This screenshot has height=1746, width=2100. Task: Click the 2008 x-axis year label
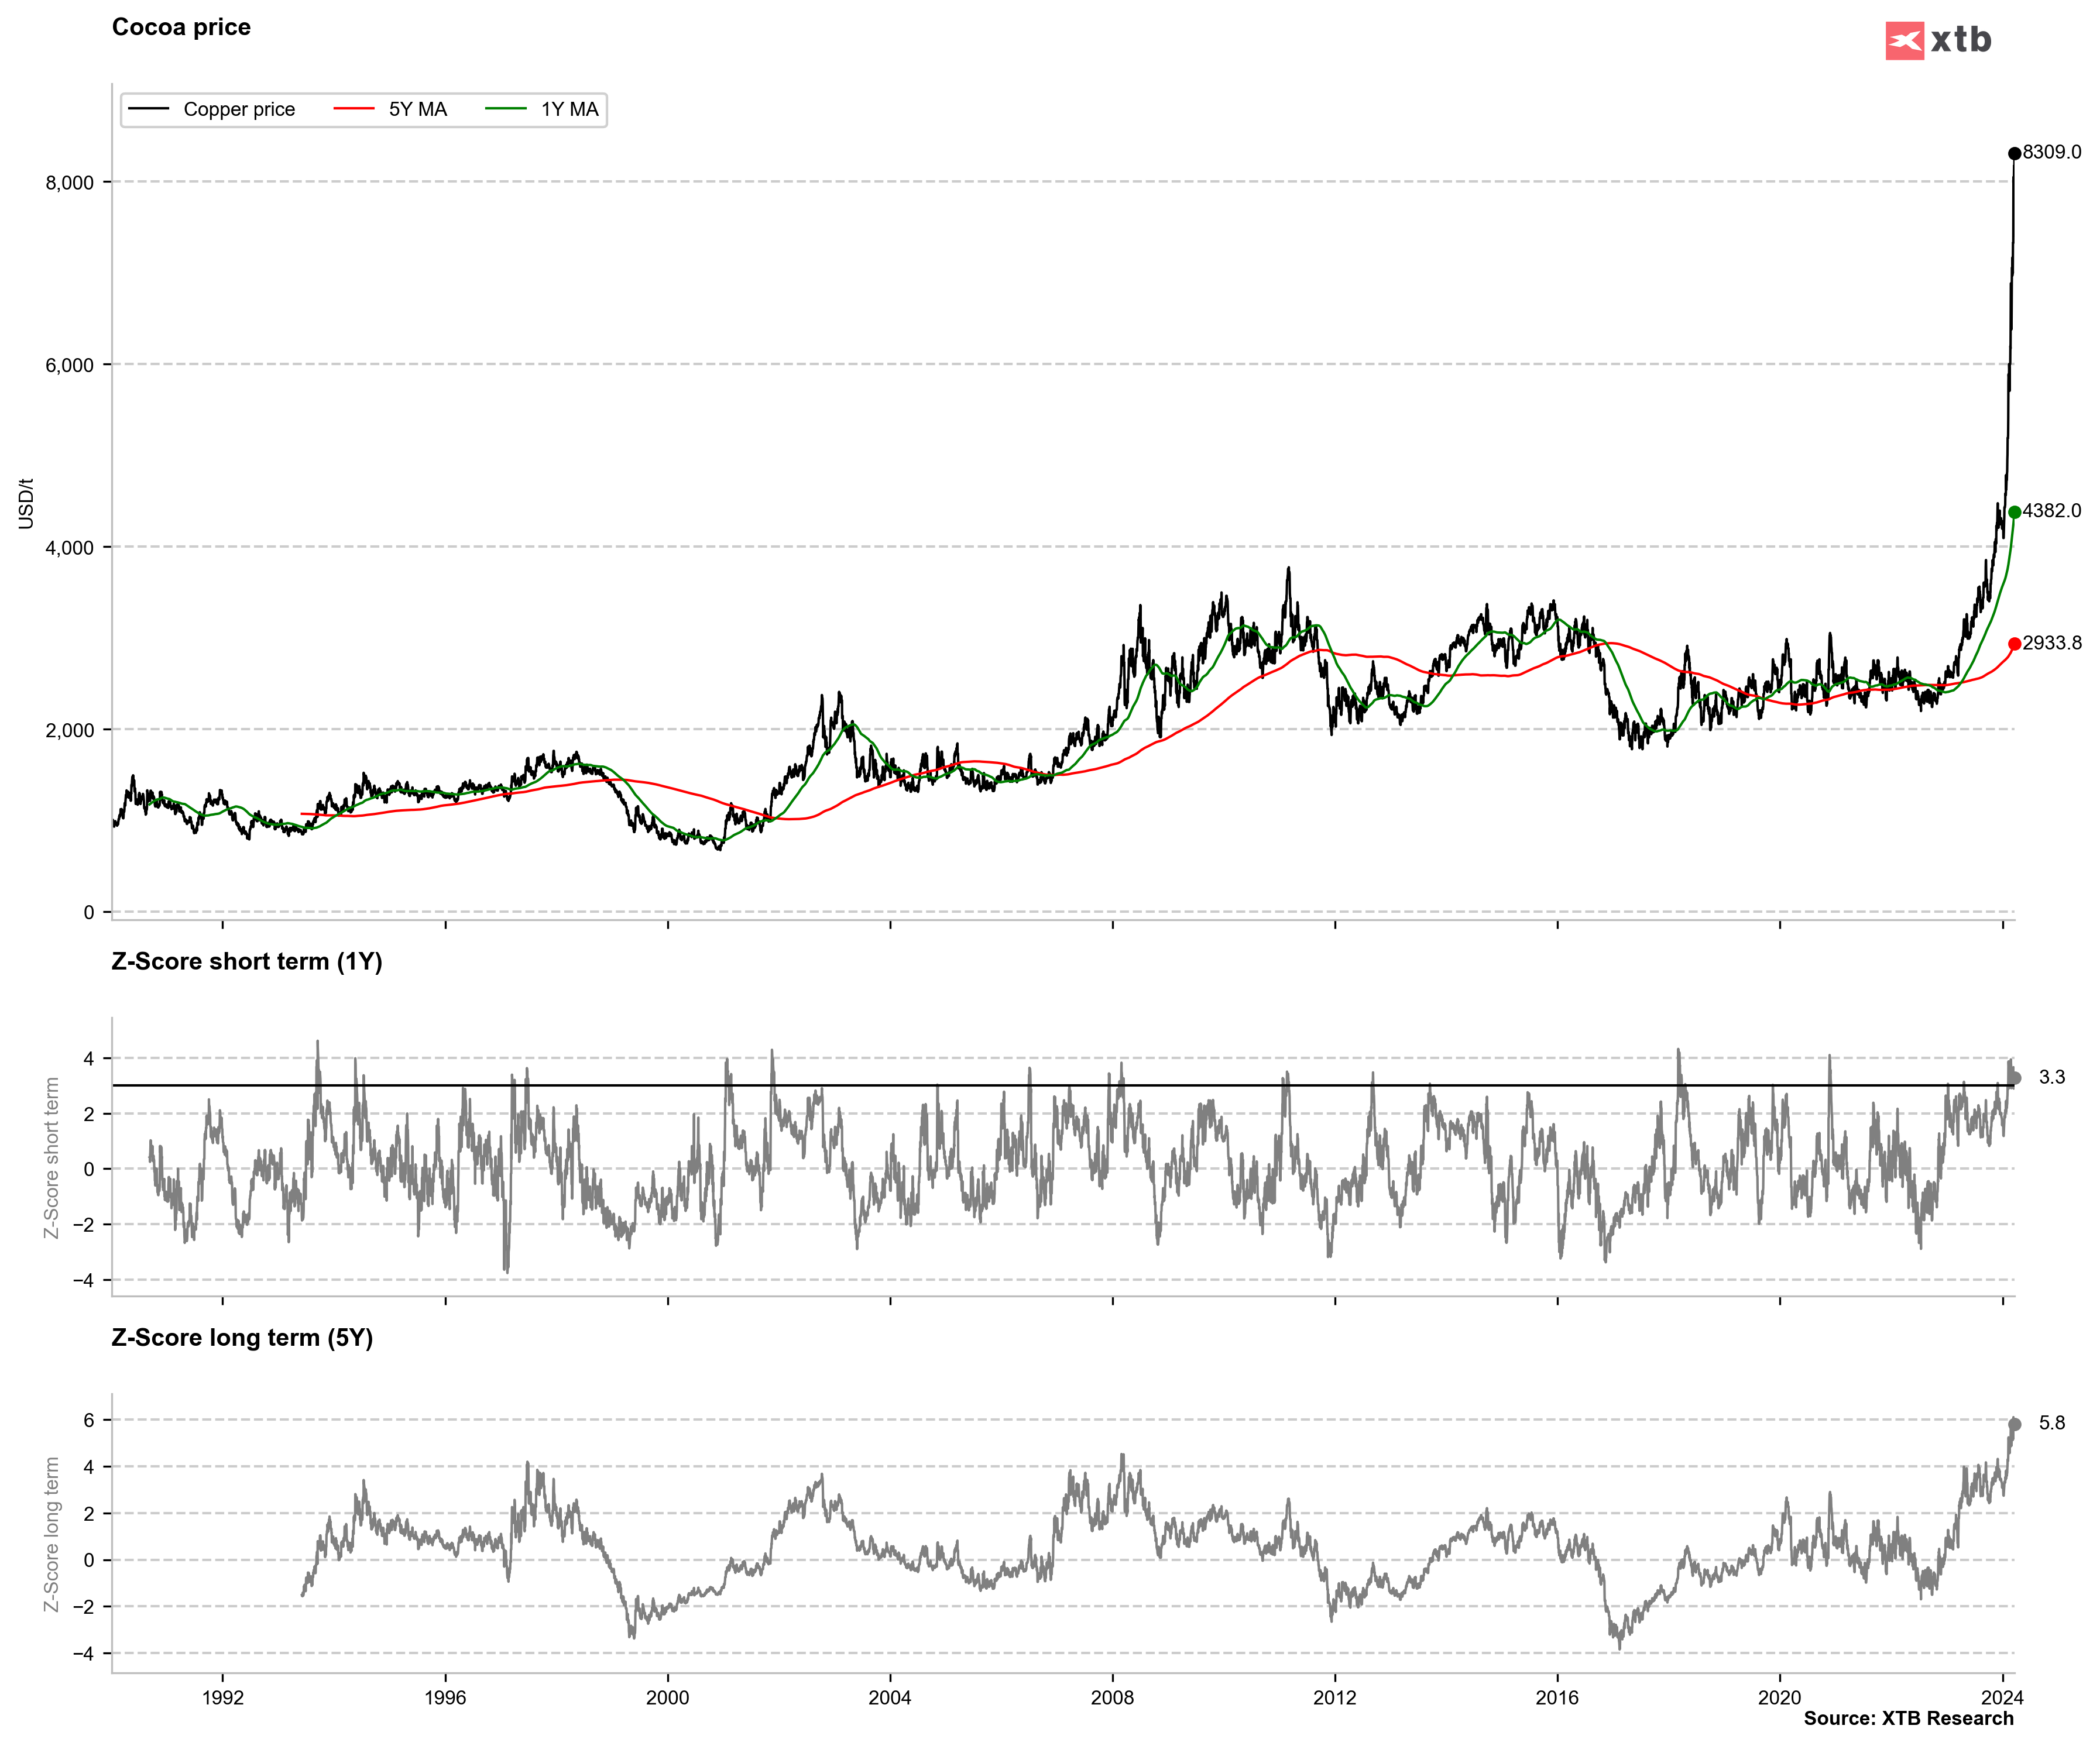click(x=1112, y=1697)
